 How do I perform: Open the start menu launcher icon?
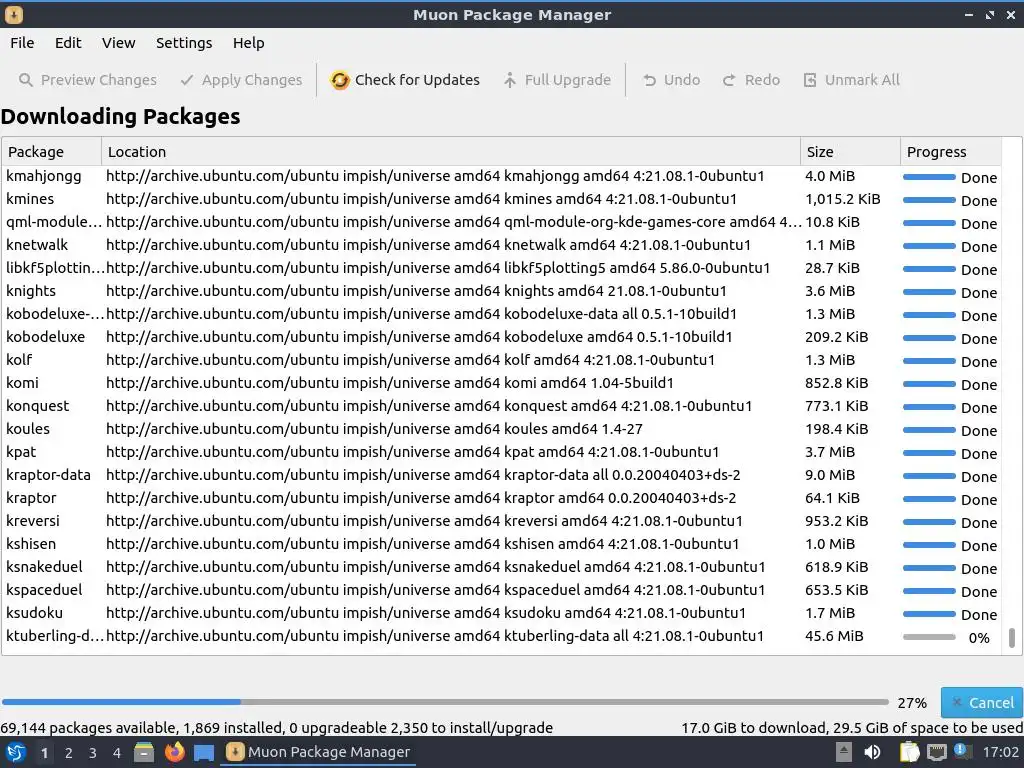tap(16, 753)
